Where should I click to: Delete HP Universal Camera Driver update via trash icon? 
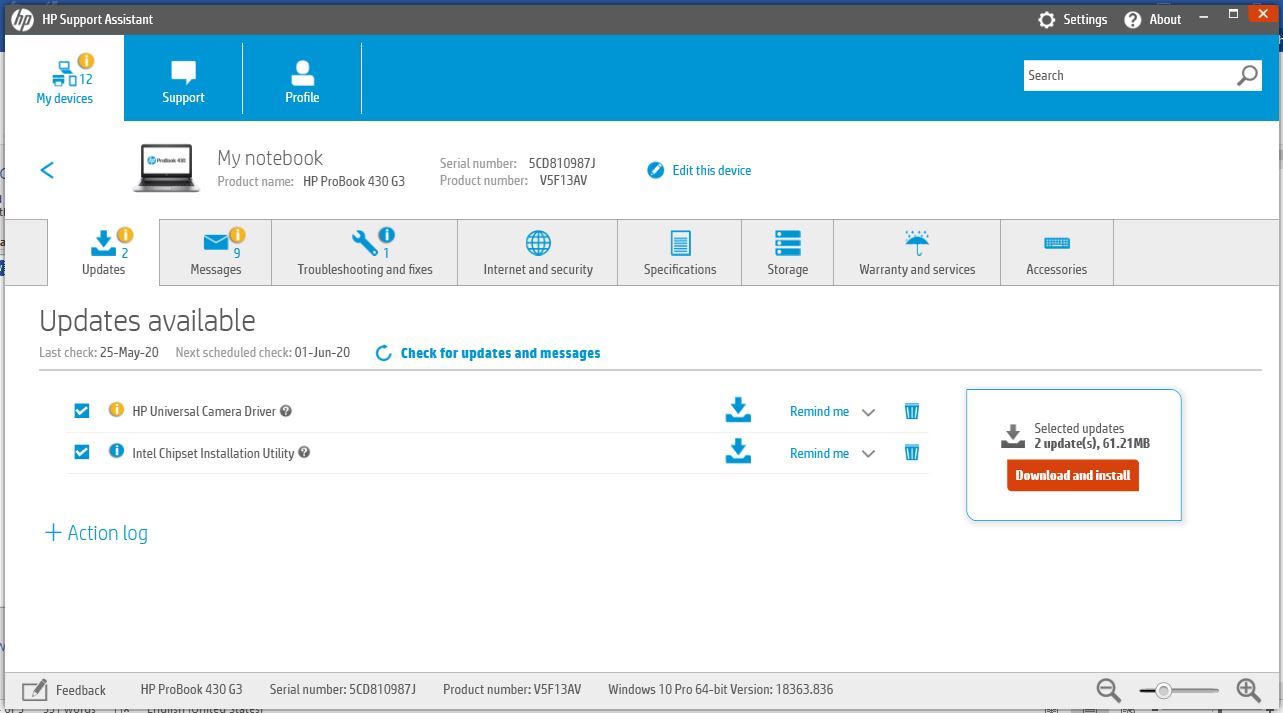tap(912, 411)
